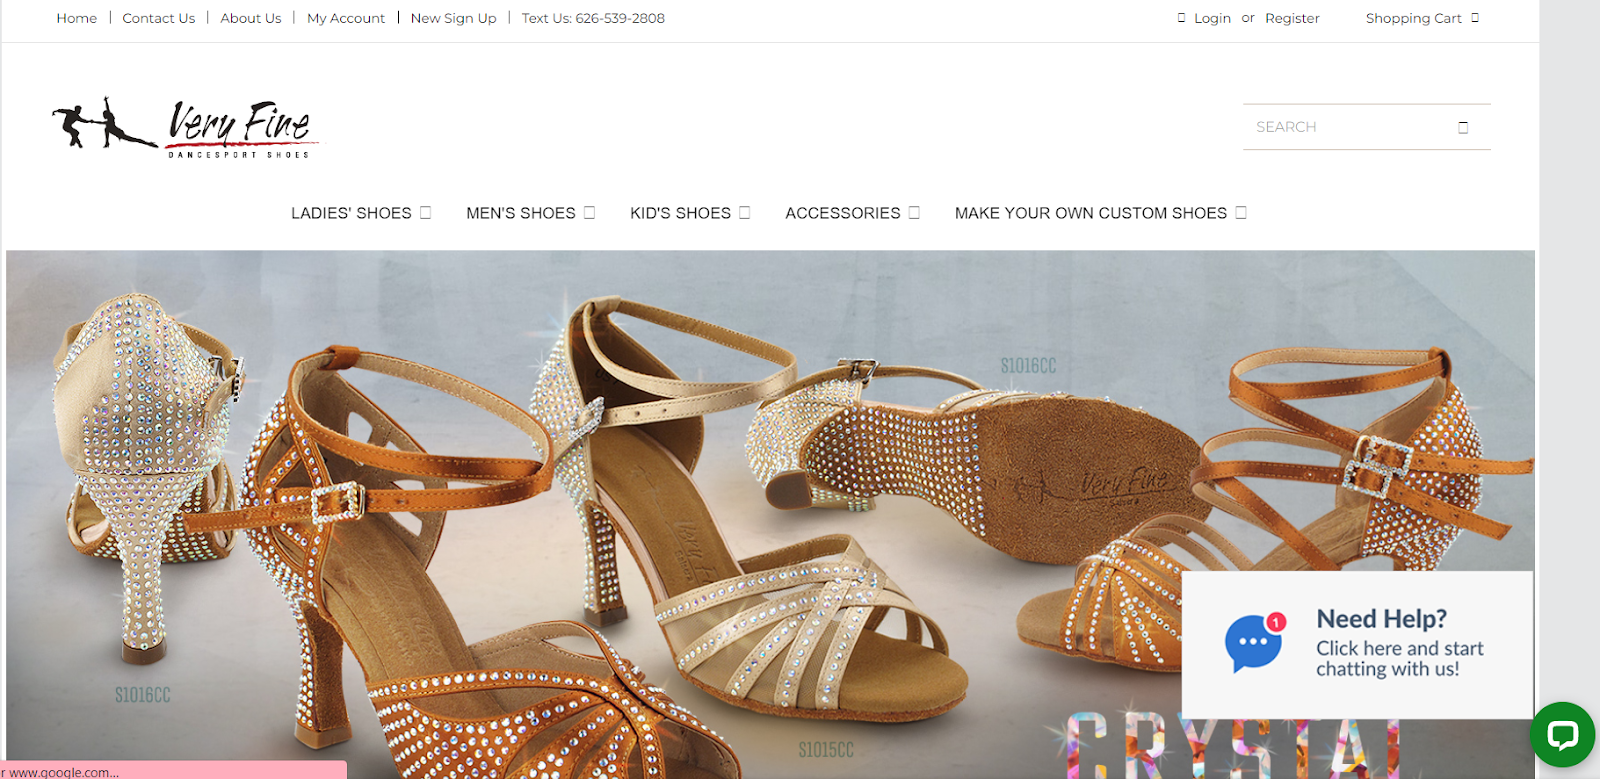The height and width of the screenshot is (779, 1600).
Task: Expand the Kid's Shoes menu arrow
Action: point(744,212)
